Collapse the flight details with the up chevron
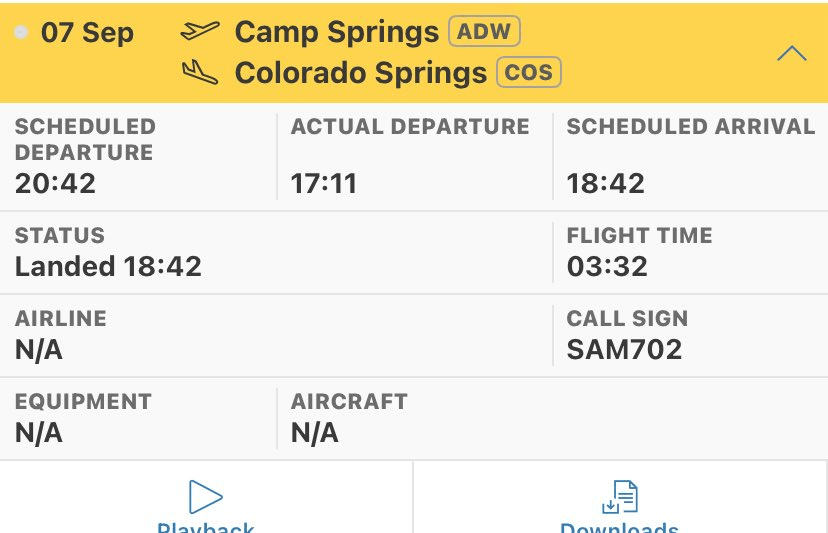 (791, 53)
